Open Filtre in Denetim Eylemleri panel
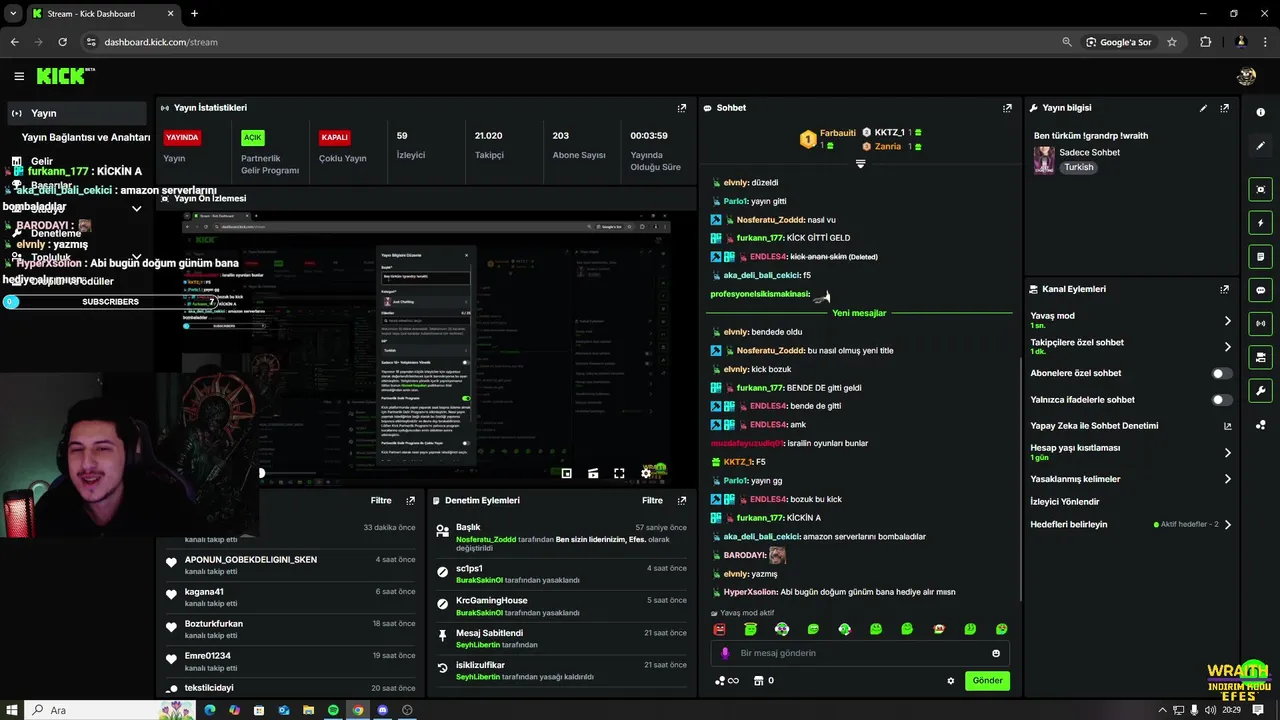 coord(652,500)
